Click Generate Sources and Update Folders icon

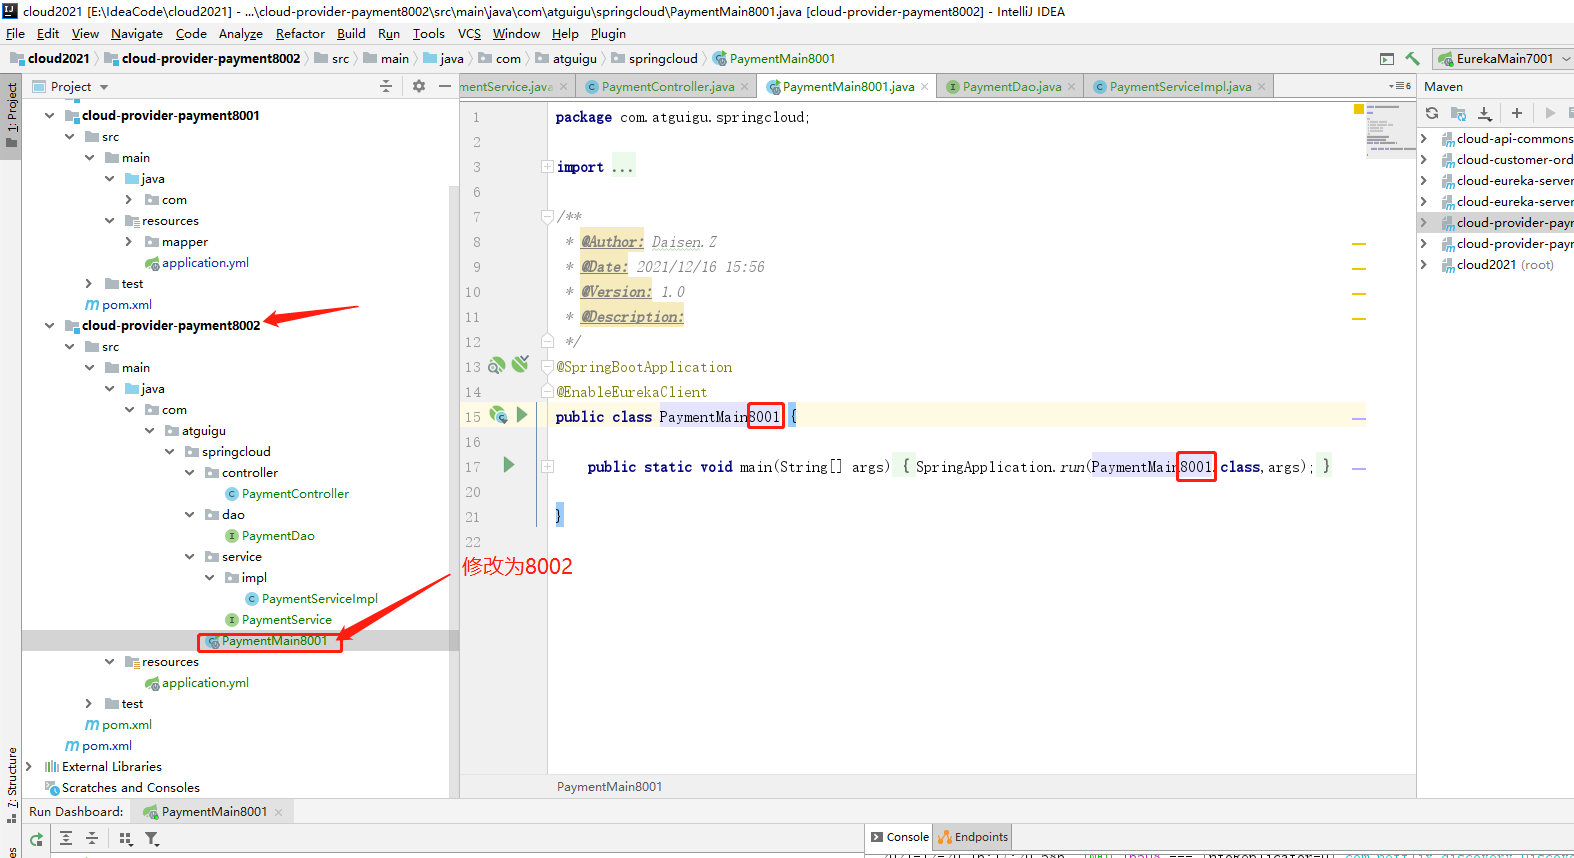pyautogui.click(x=1458, y=113)
